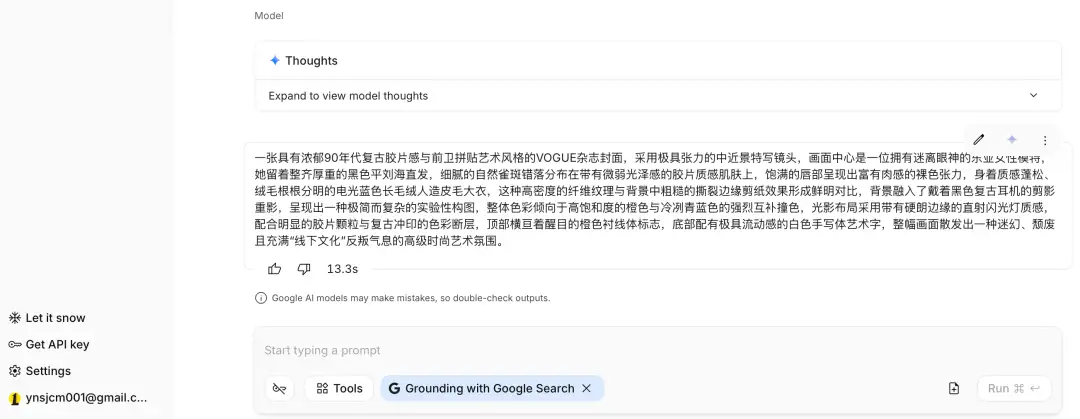Give the response a thumbs up
Image resolution: width=1080 pixels, height=419 pixels.
pyautogui.click(x=275, y=269)
